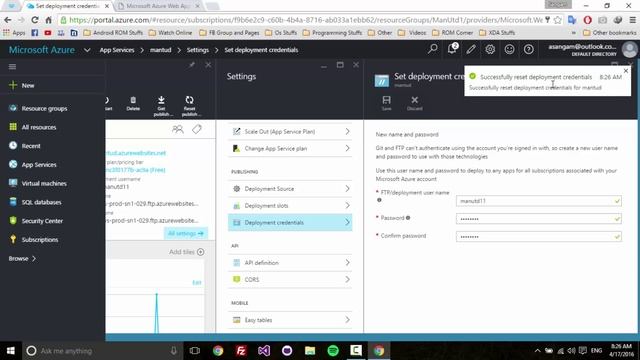The image size is (640, 360).
Task: Click the user account avatar
Action: [x=629, y=49]
